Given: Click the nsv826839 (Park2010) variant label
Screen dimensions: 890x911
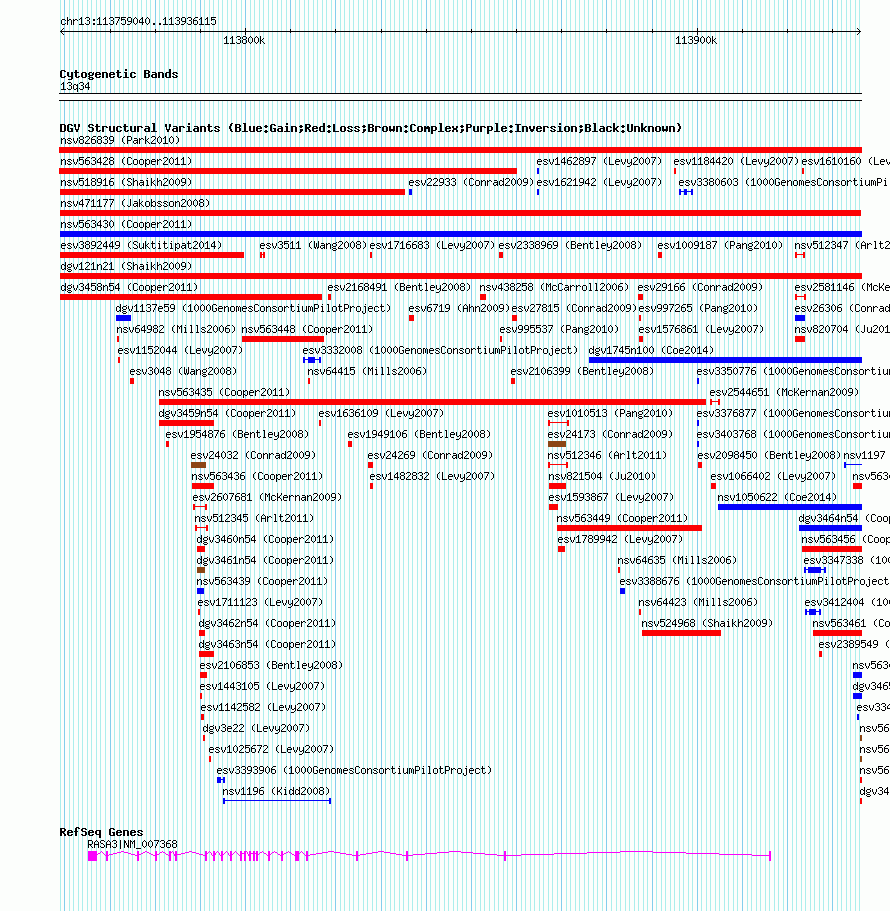Looking at the screenshot, I should click(x=120, y=140).
